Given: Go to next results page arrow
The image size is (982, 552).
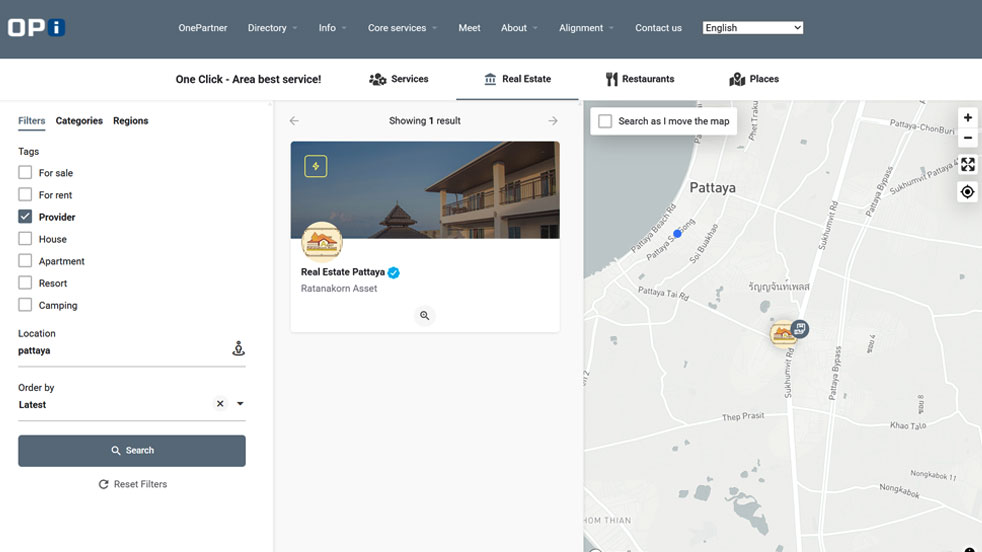Looking at the screenshot, I should coord(553,121).
